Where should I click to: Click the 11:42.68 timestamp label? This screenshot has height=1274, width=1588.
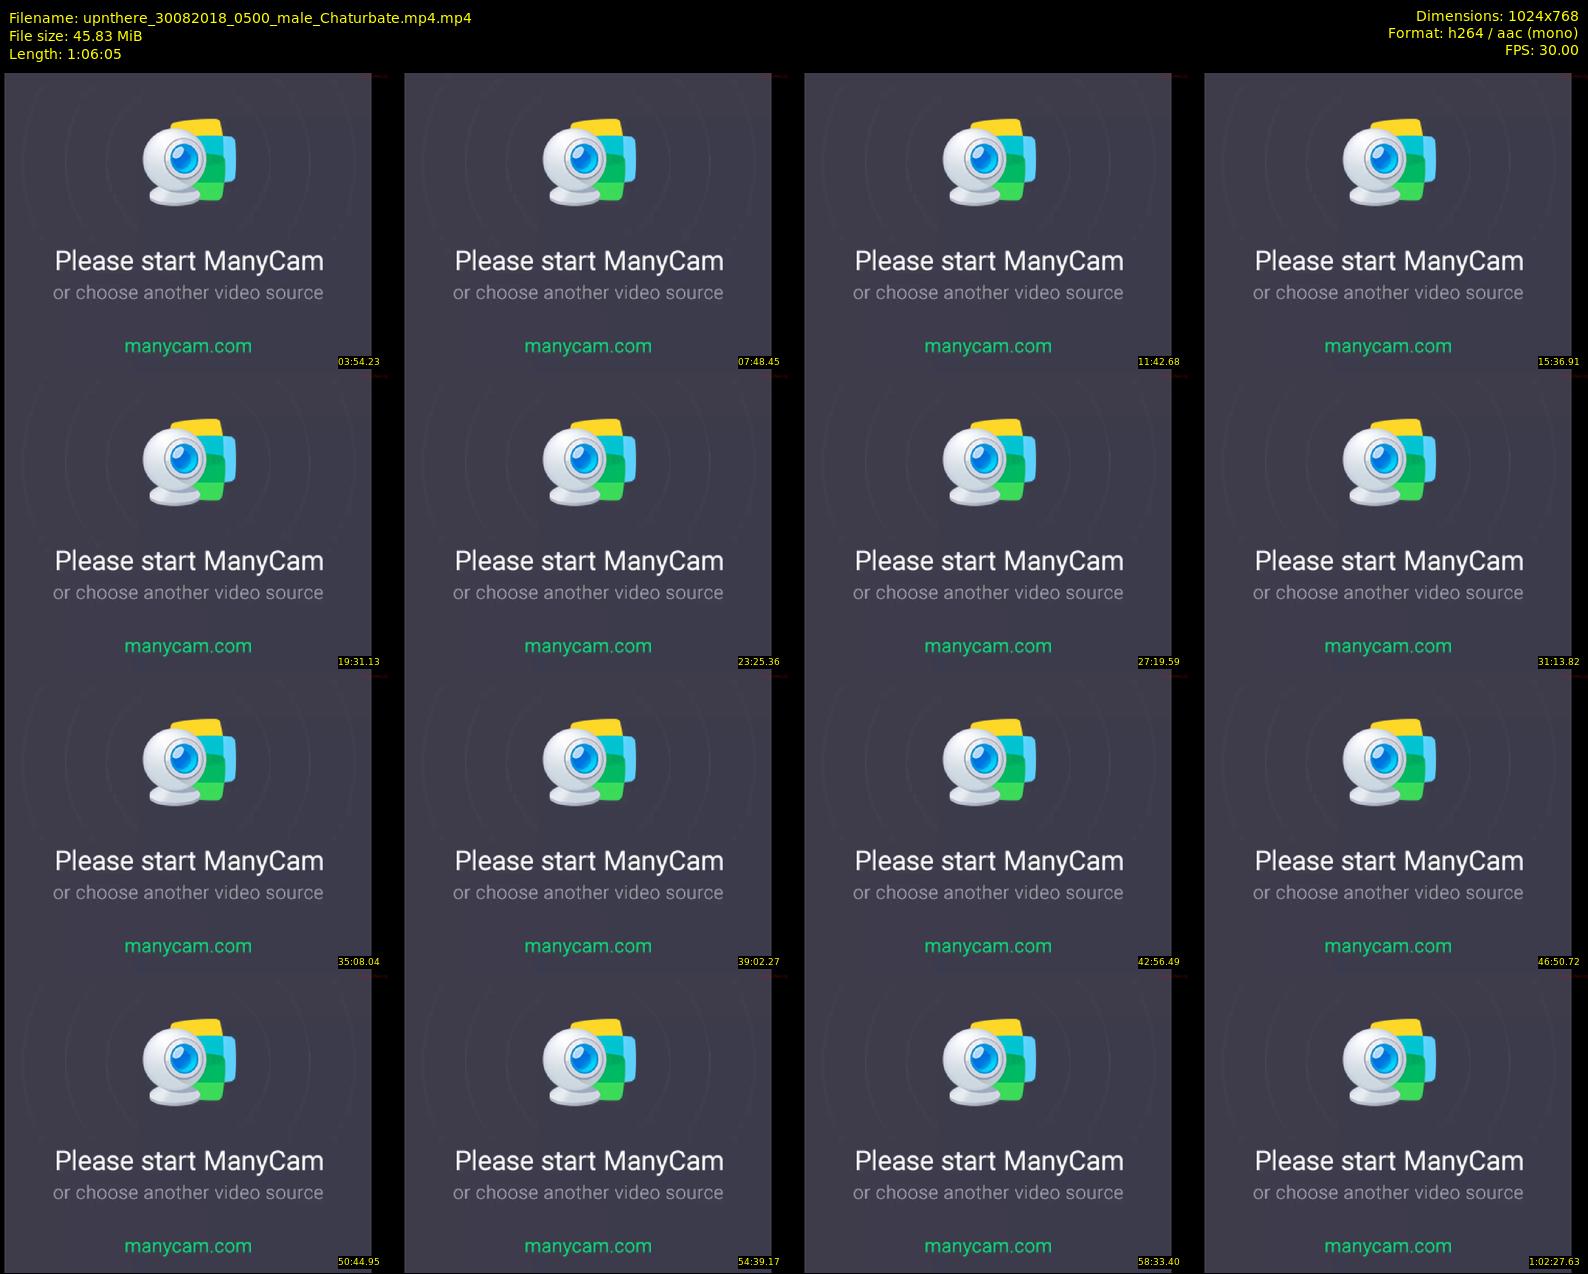(1159, 362)
